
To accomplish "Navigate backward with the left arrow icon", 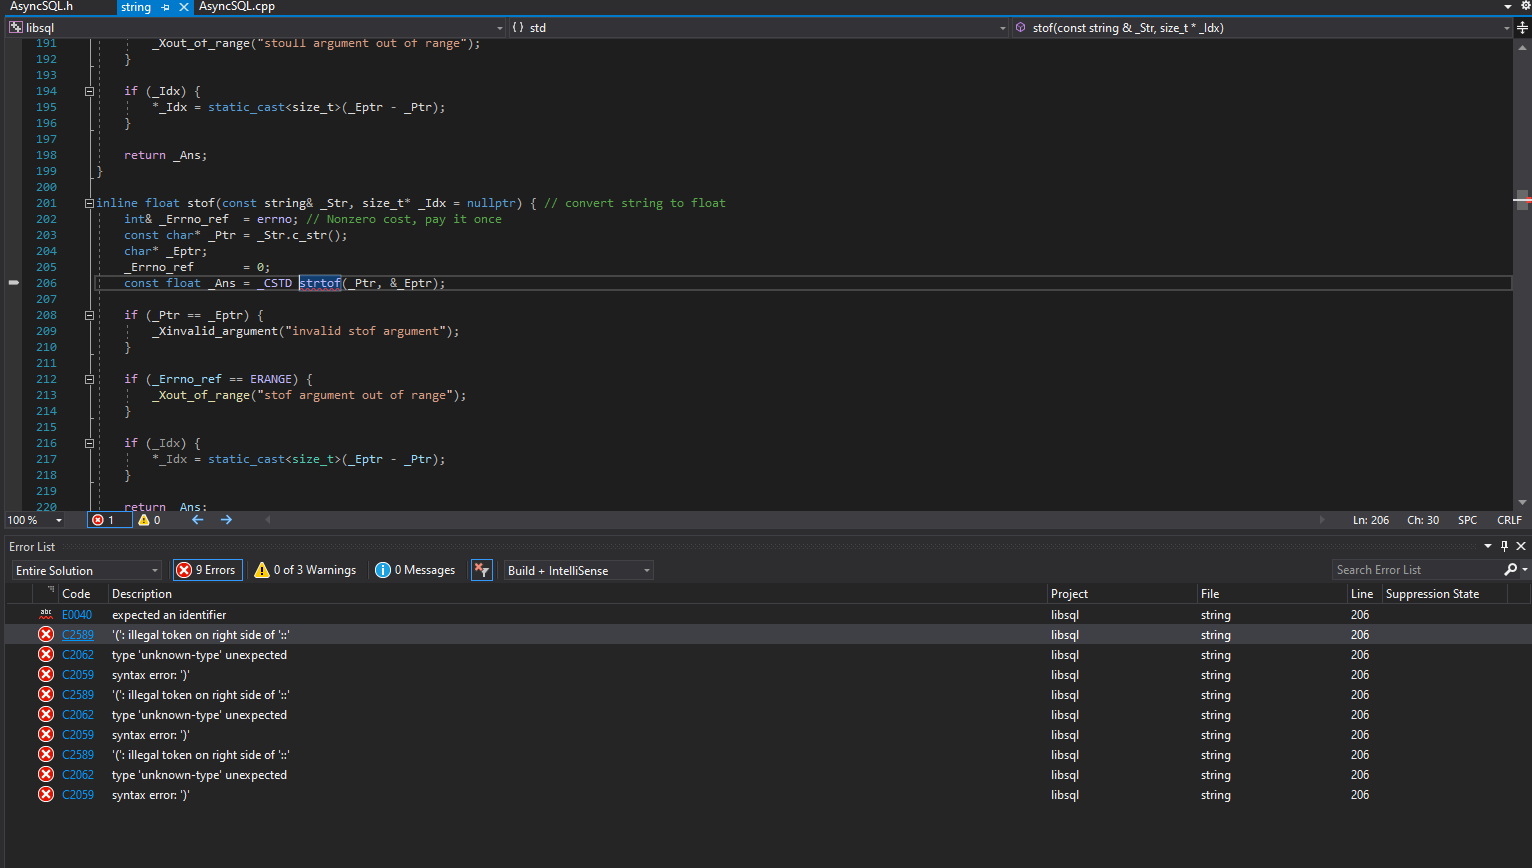I will tap(197, 520).
